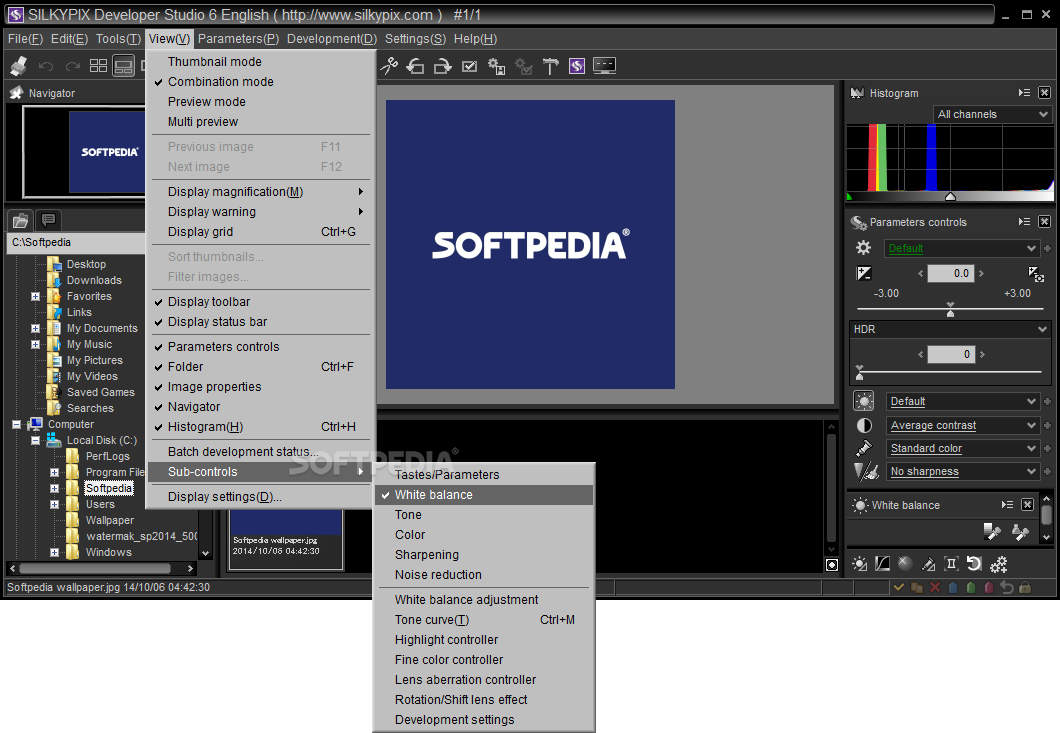
Task: Click the development reservation checkmark toolbar icon
Action: [x=469, y=66]
